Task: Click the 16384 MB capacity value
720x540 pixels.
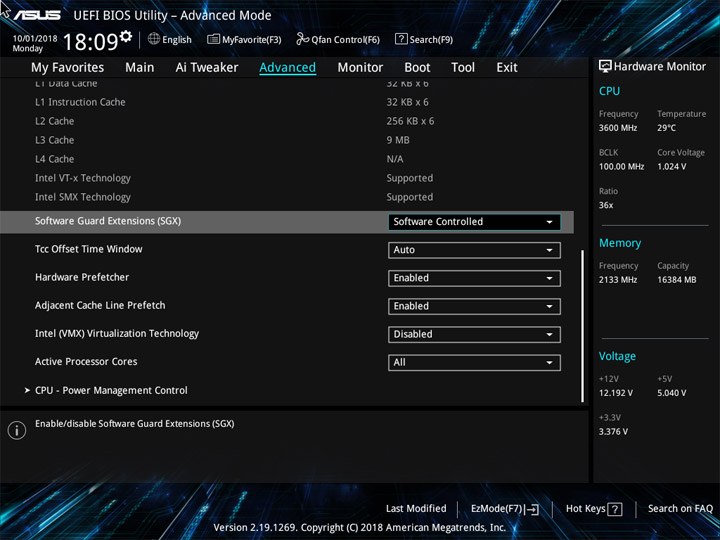Action: [x=676, y=280]
